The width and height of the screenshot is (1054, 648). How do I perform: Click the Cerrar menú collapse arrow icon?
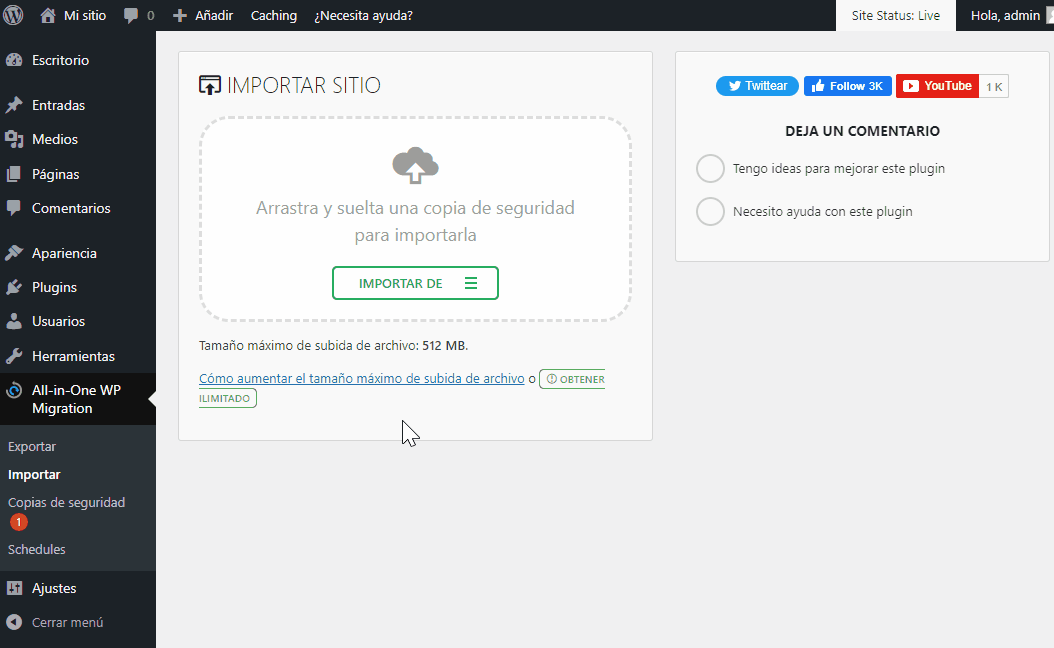tap(14, 622)
